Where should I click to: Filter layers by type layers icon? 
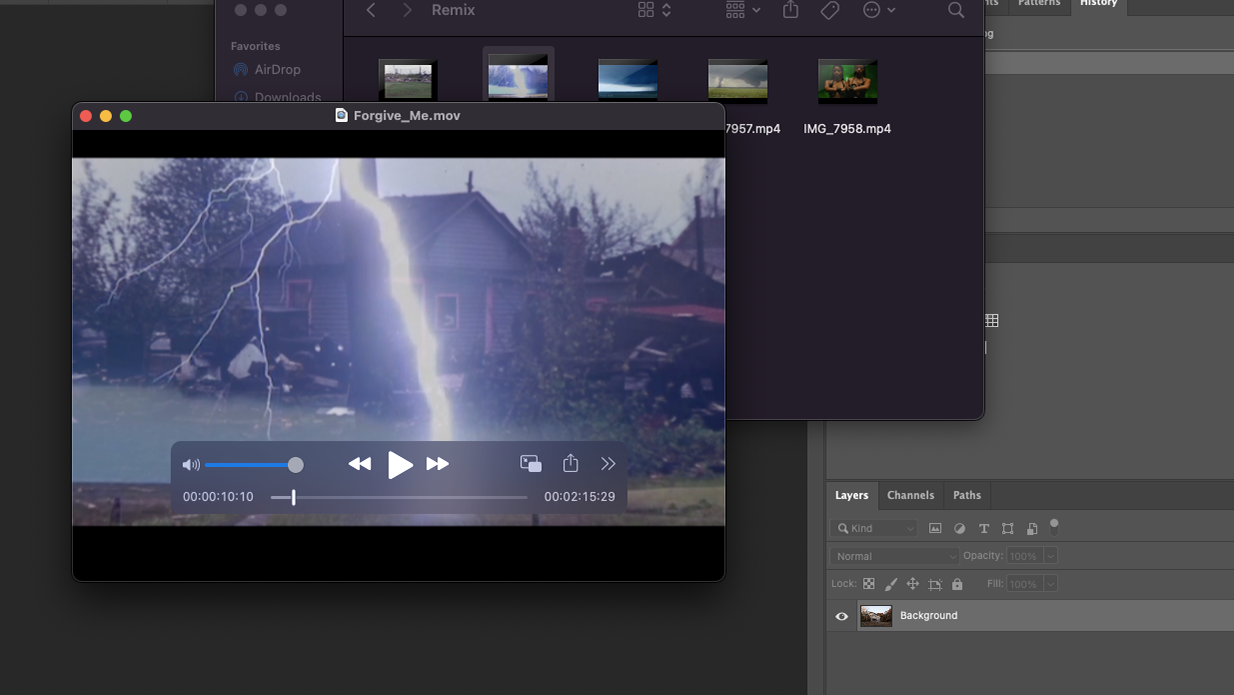984,528
